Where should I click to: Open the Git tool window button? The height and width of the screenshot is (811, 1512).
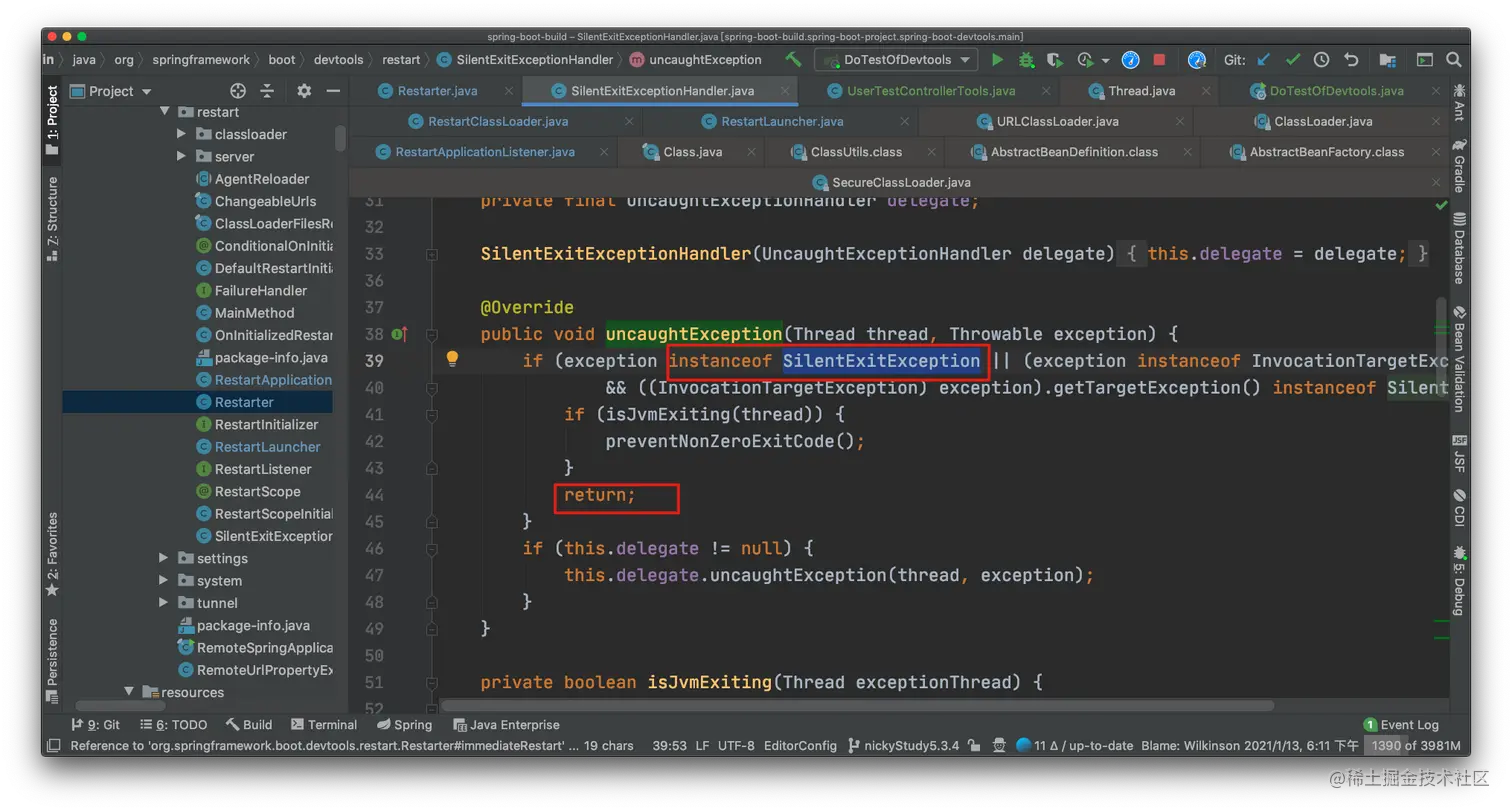[x=96, y=725]
